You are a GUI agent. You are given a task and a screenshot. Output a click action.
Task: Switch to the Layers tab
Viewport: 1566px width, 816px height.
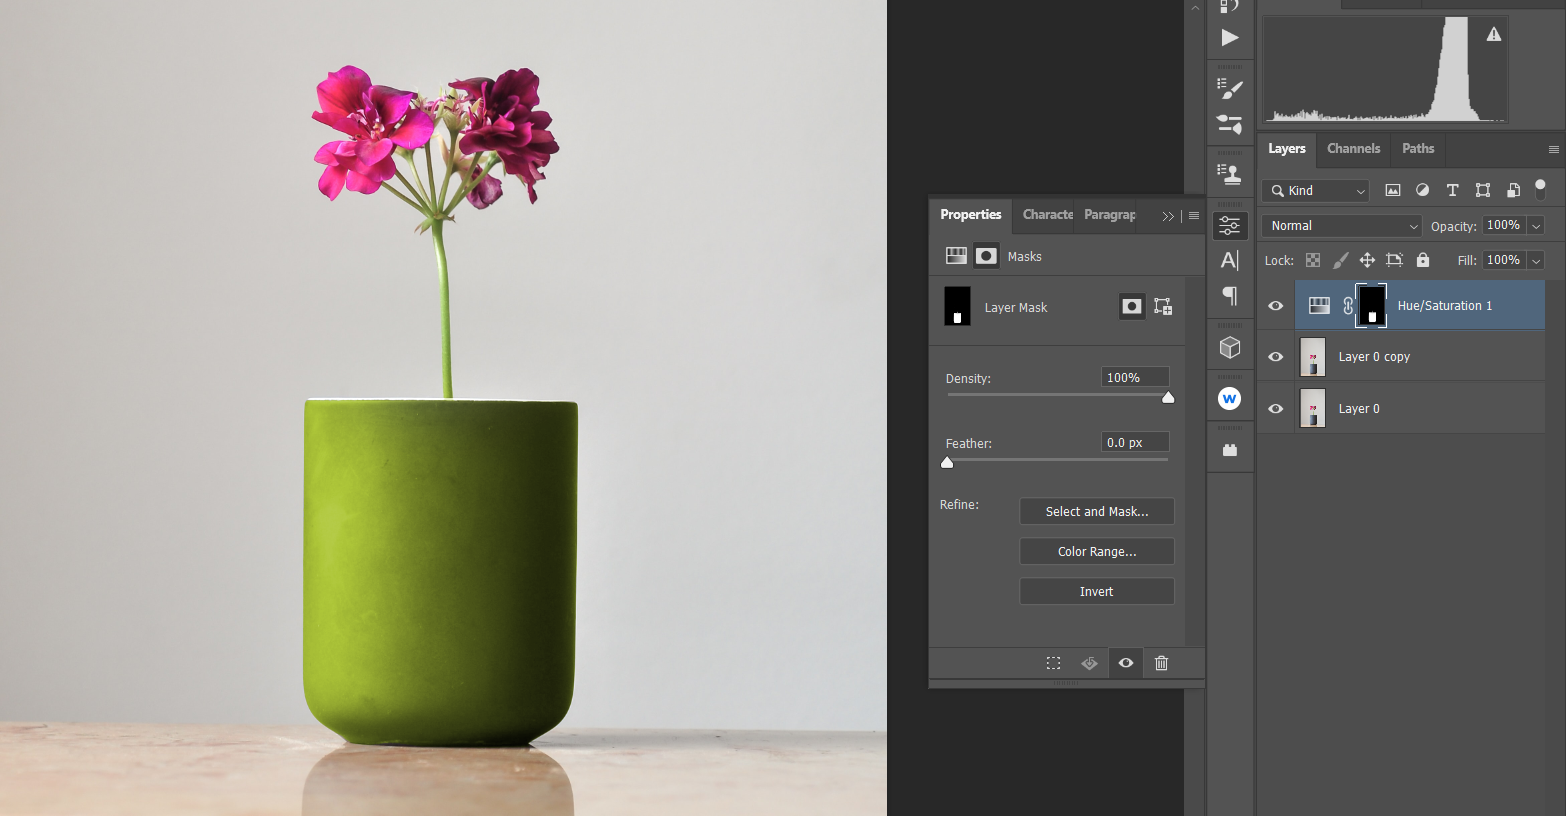point(1287,149)
